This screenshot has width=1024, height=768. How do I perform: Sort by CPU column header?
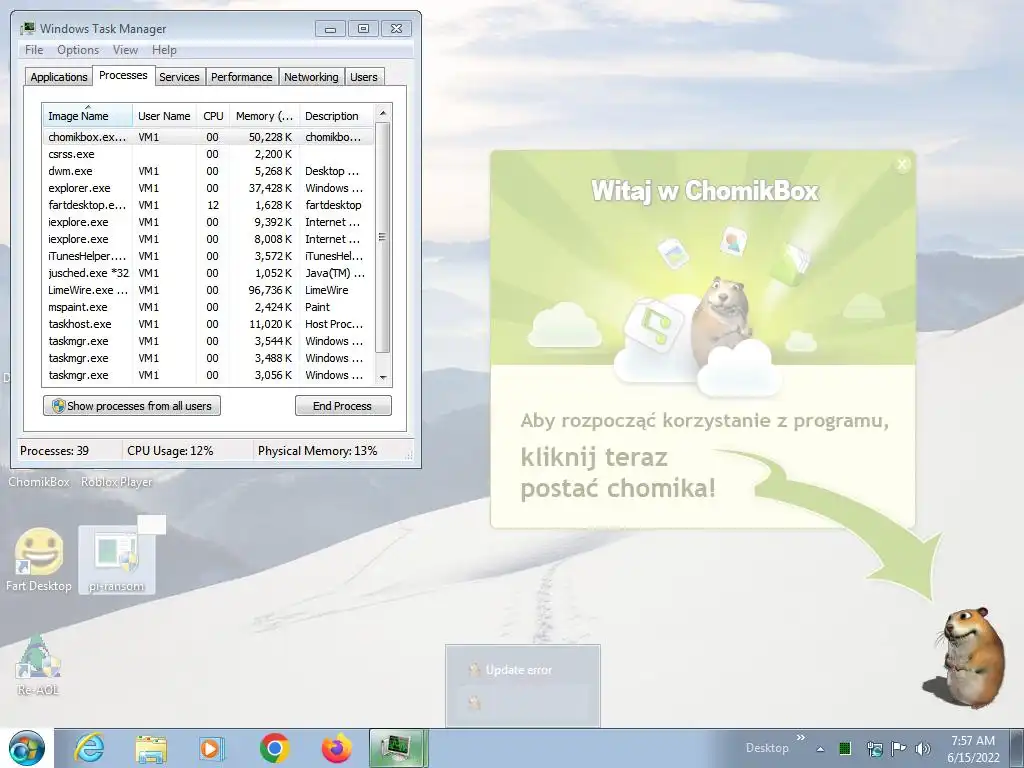pyautogui.click(x=213, y=116)
